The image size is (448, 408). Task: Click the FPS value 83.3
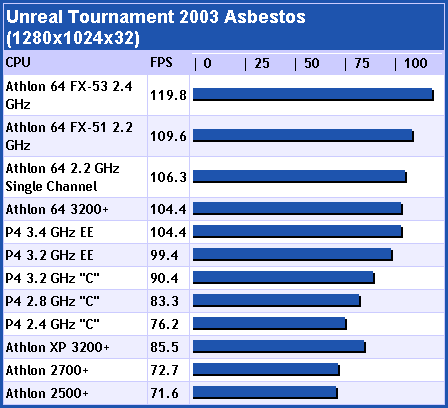coord(164,301)
